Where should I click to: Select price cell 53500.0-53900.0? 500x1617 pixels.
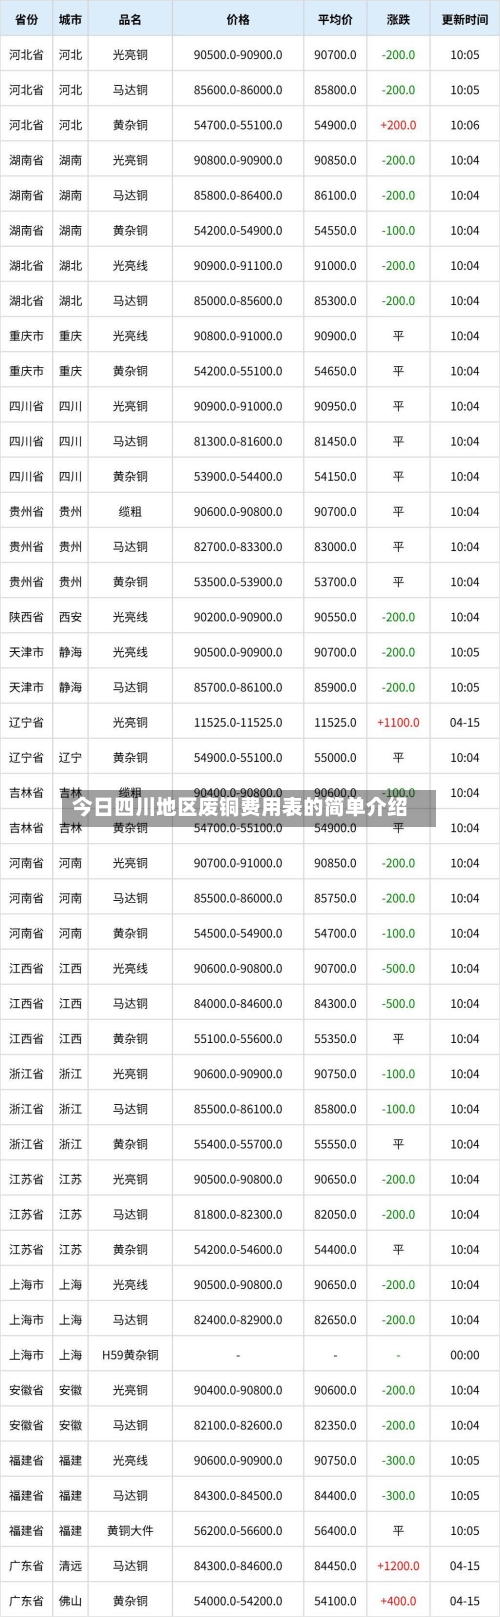238,582
